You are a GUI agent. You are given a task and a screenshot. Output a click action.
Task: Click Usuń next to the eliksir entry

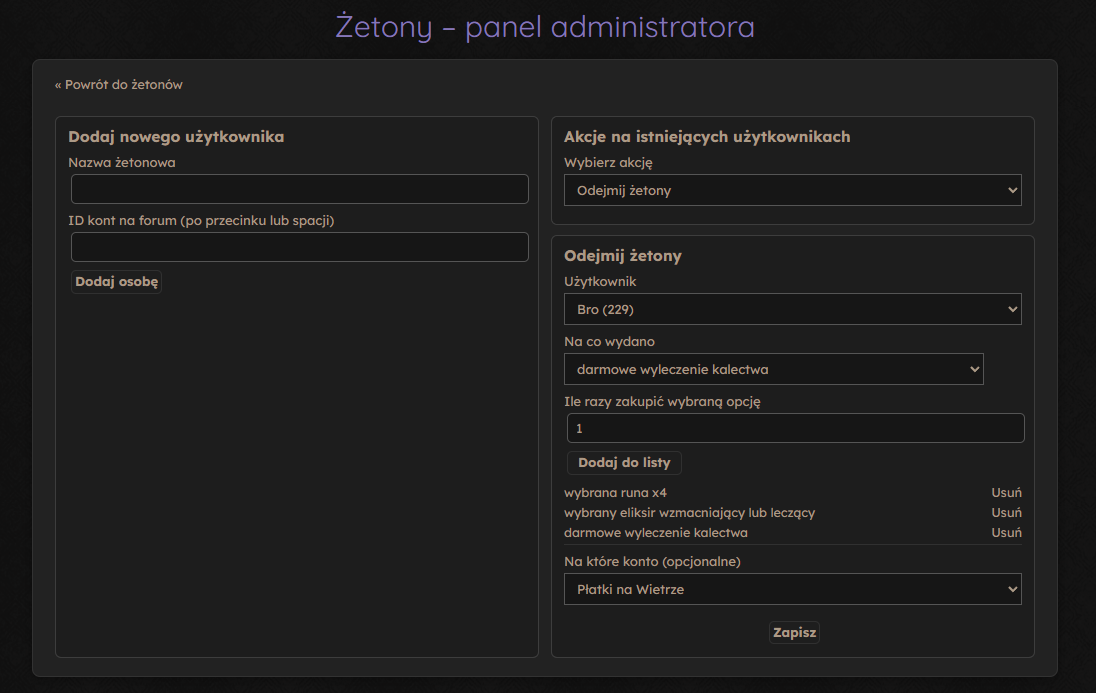1006,513
